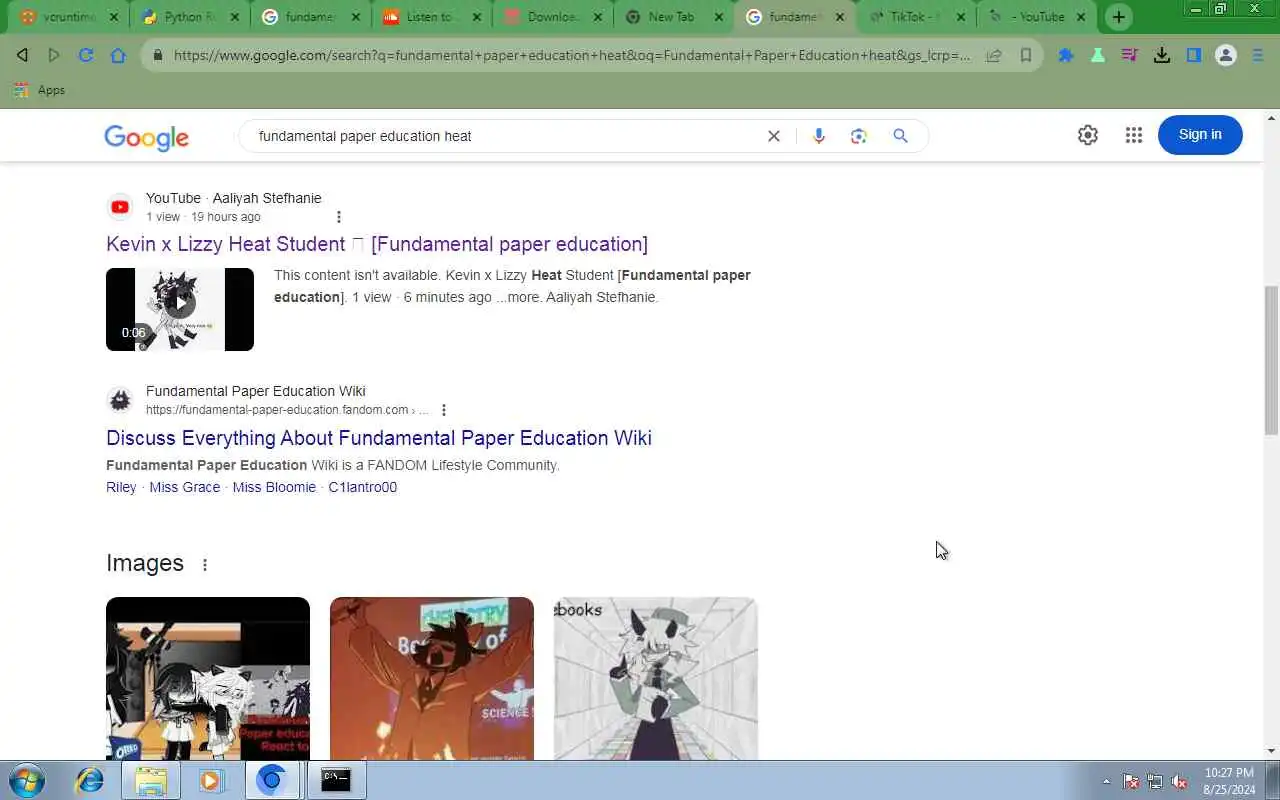Open the Google apps grid
Image resolution: width=1280 pixels, height=800 pixels.
[x=1133, y=135]
